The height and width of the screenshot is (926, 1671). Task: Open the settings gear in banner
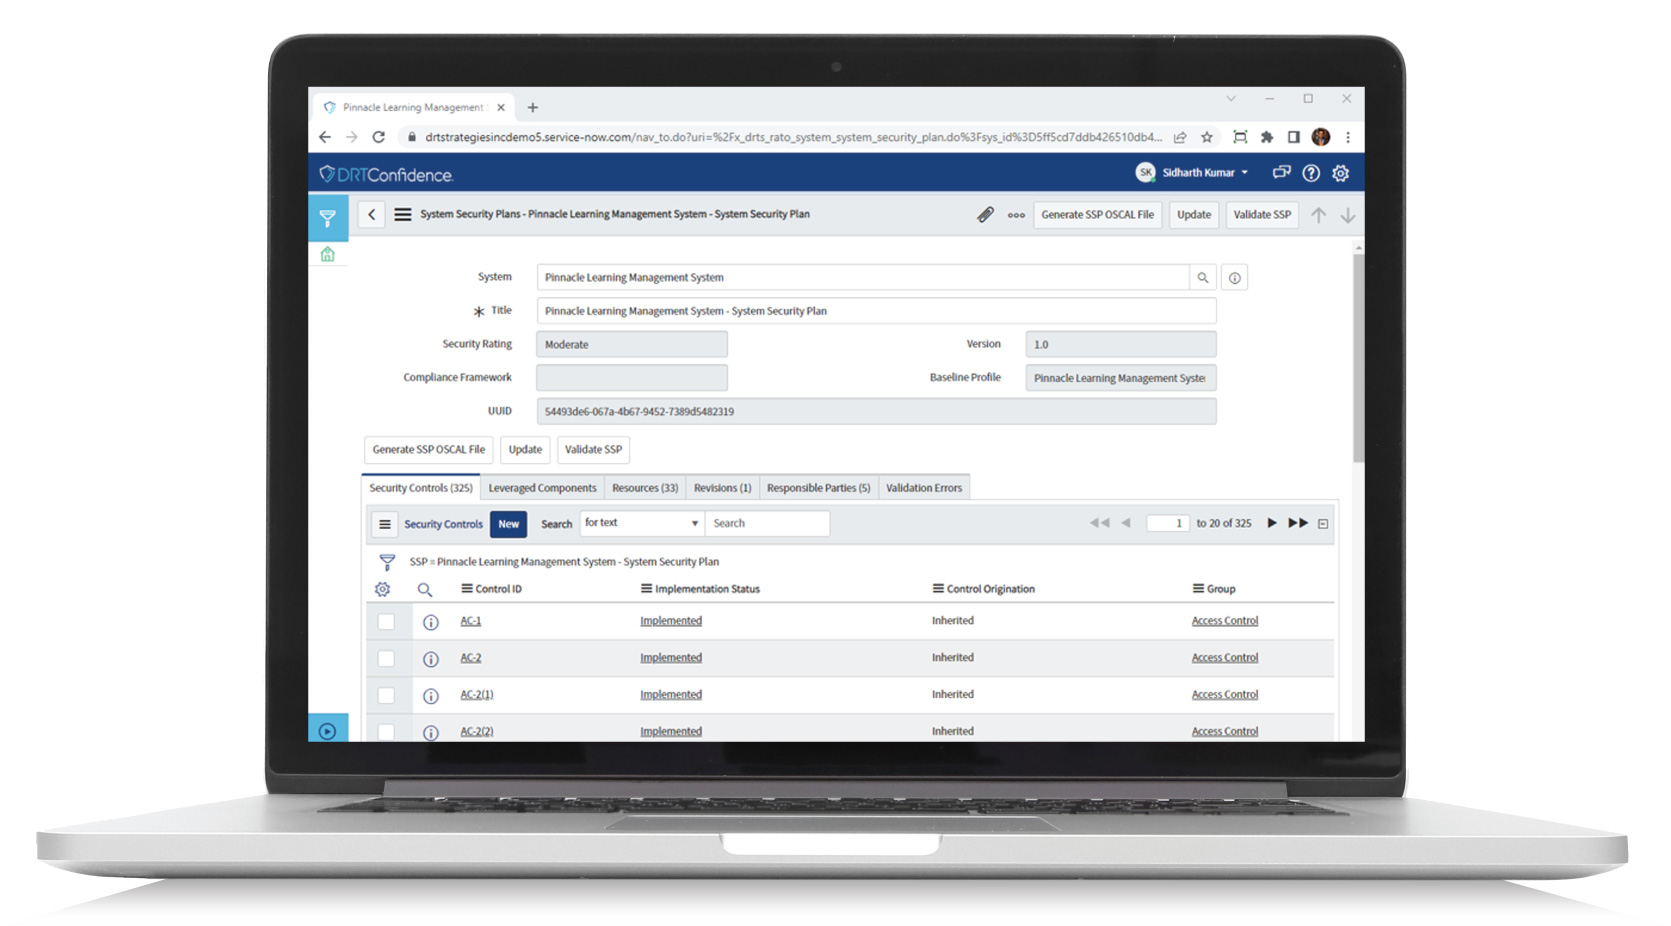(1341, 173)
